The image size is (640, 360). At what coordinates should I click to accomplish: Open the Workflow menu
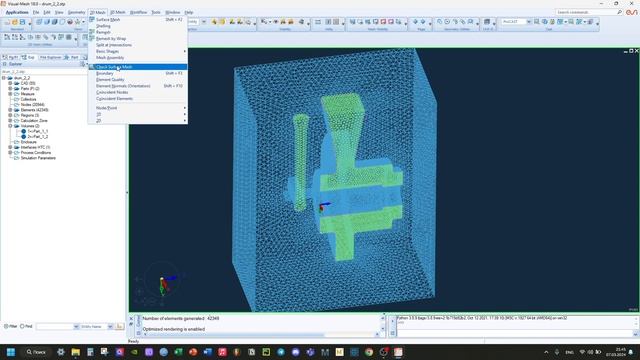[x=138, y=12]
